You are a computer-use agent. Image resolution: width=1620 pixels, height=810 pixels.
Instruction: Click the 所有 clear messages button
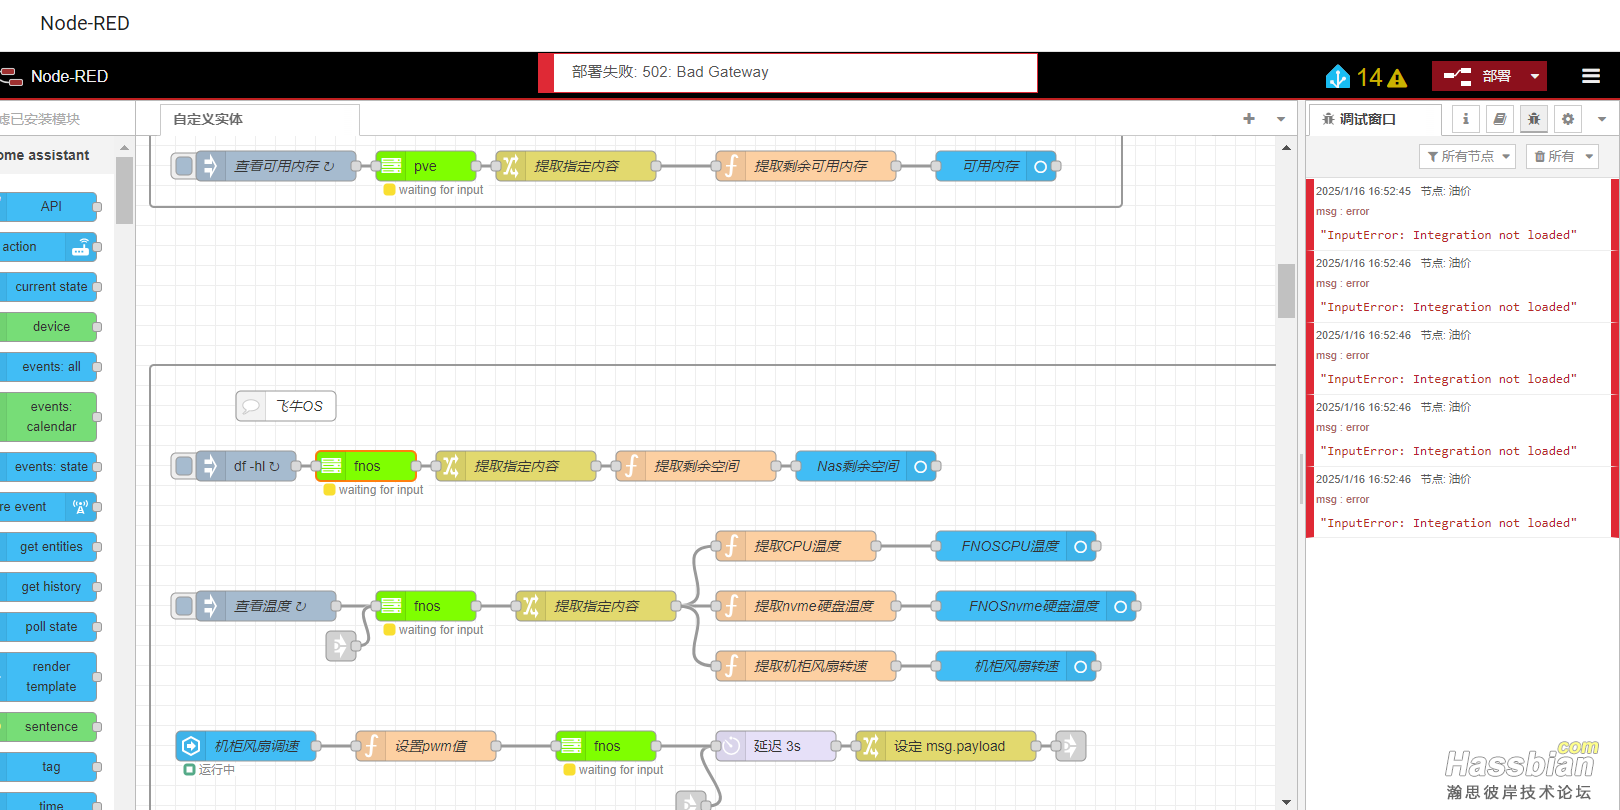(x=1554, y=156)
